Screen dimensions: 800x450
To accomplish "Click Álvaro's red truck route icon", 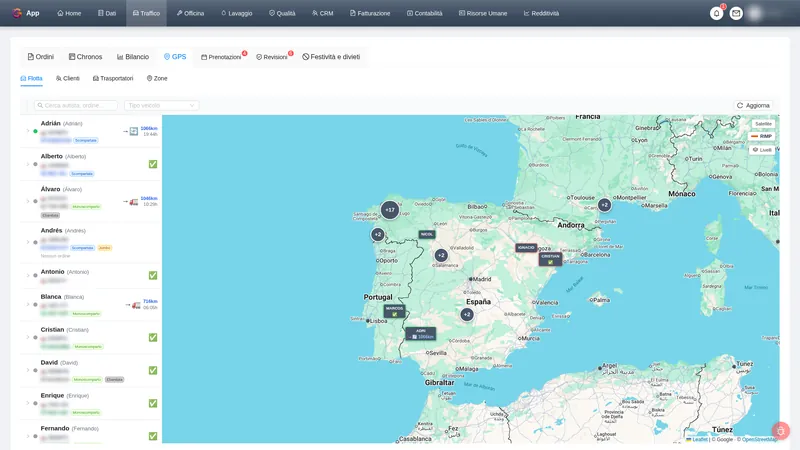I will pyautogui.click(x=134, y=202).
